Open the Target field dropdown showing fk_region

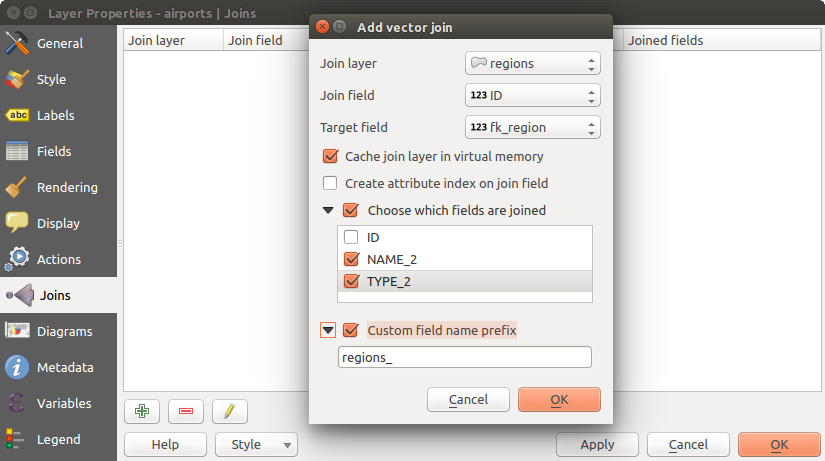point(533,128)
